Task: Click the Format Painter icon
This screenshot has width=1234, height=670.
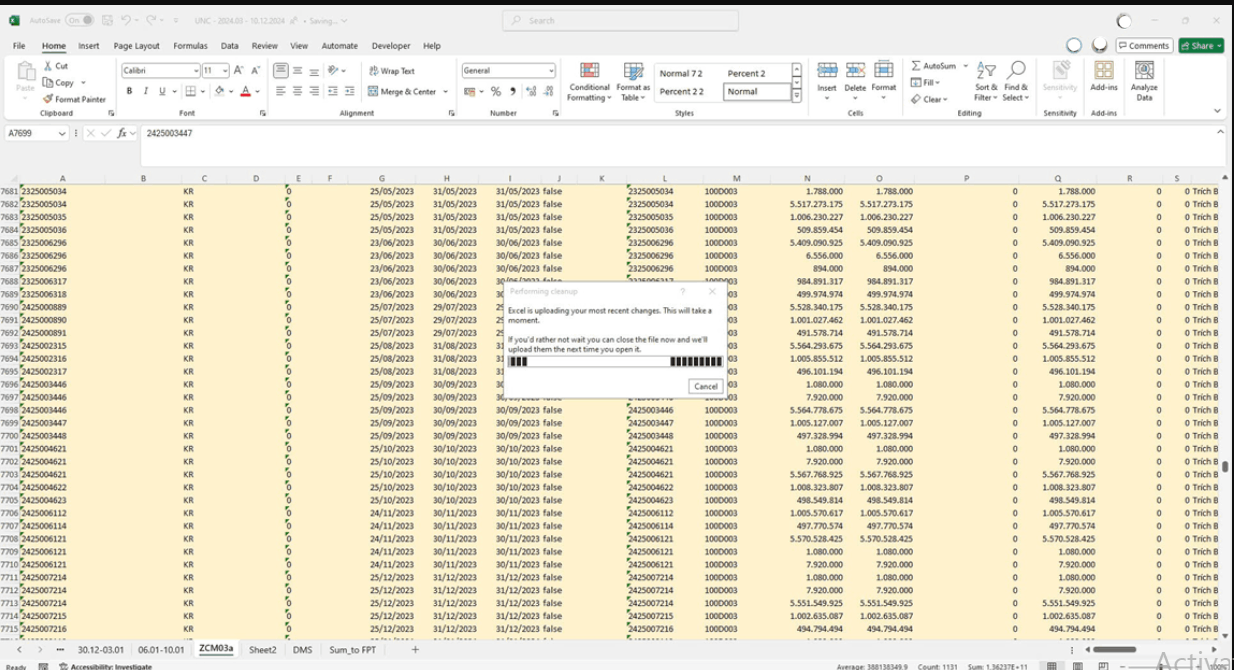Action: (x=48, y=99)
